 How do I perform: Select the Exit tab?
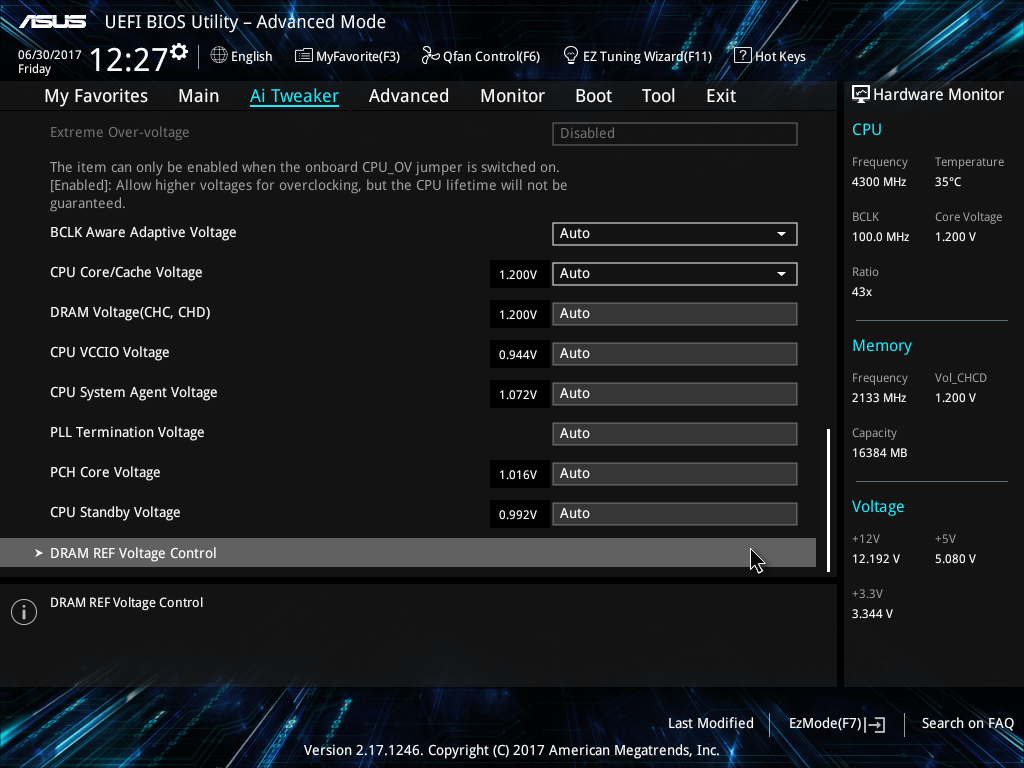pyautogui.click(x=721, y=96)
